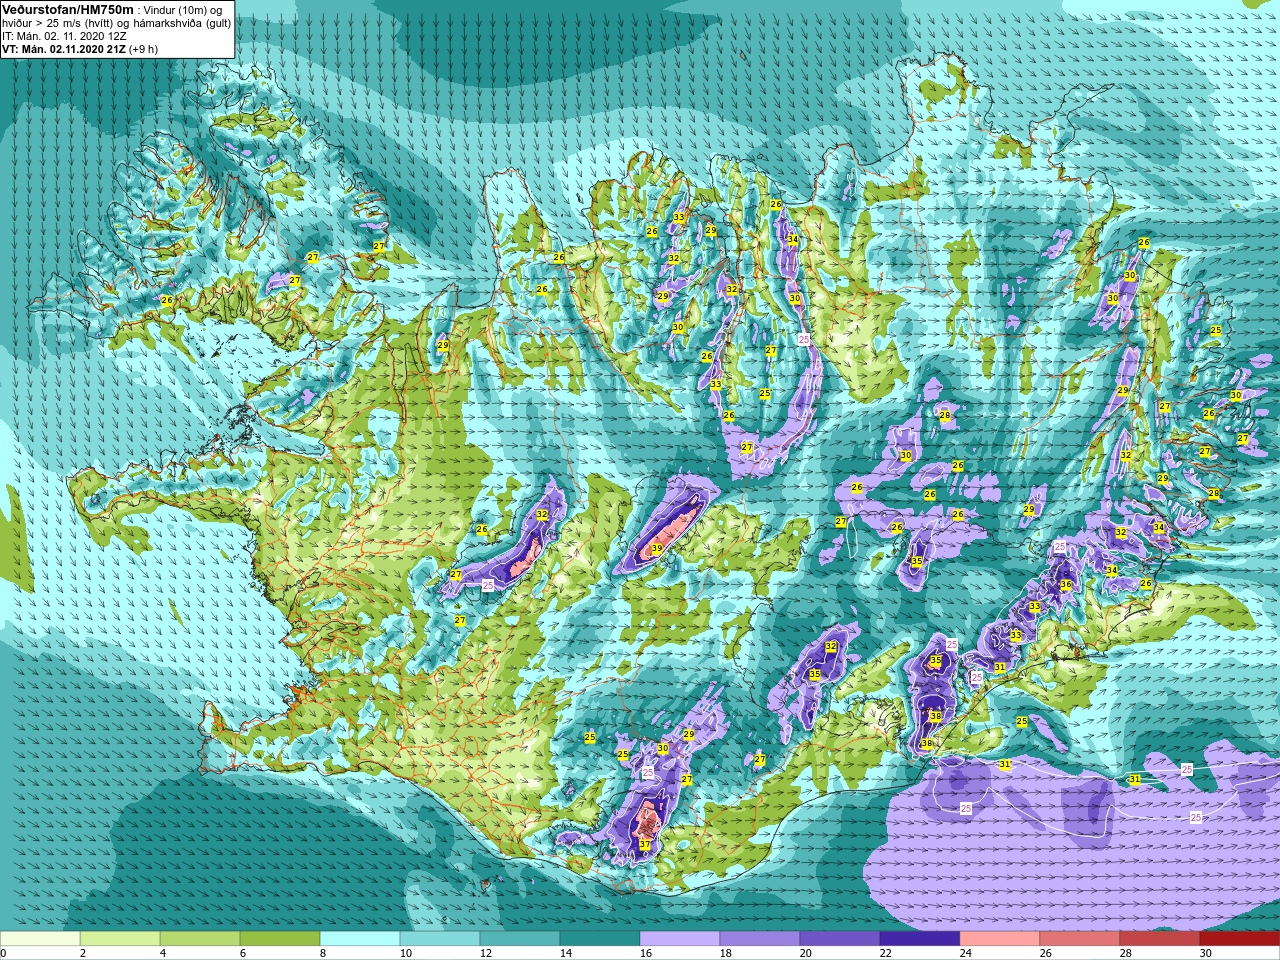1280x960 pixels.
Task: Click the 'Veðurstofan/HM750m' map title
Action: click(68, 10)
